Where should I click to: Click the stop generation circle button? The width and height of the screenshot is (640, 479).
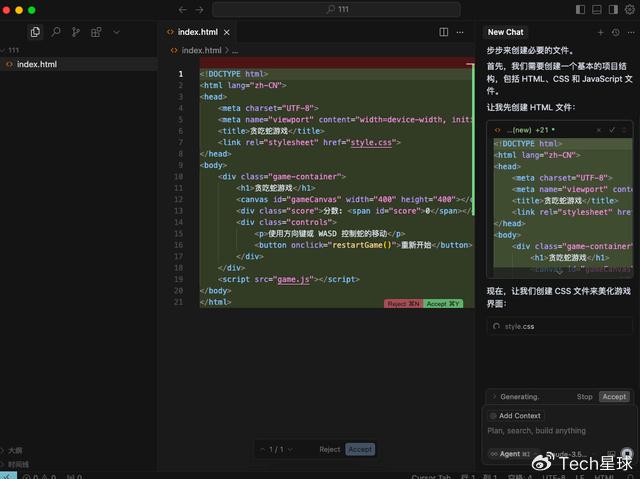coord(627,453)
